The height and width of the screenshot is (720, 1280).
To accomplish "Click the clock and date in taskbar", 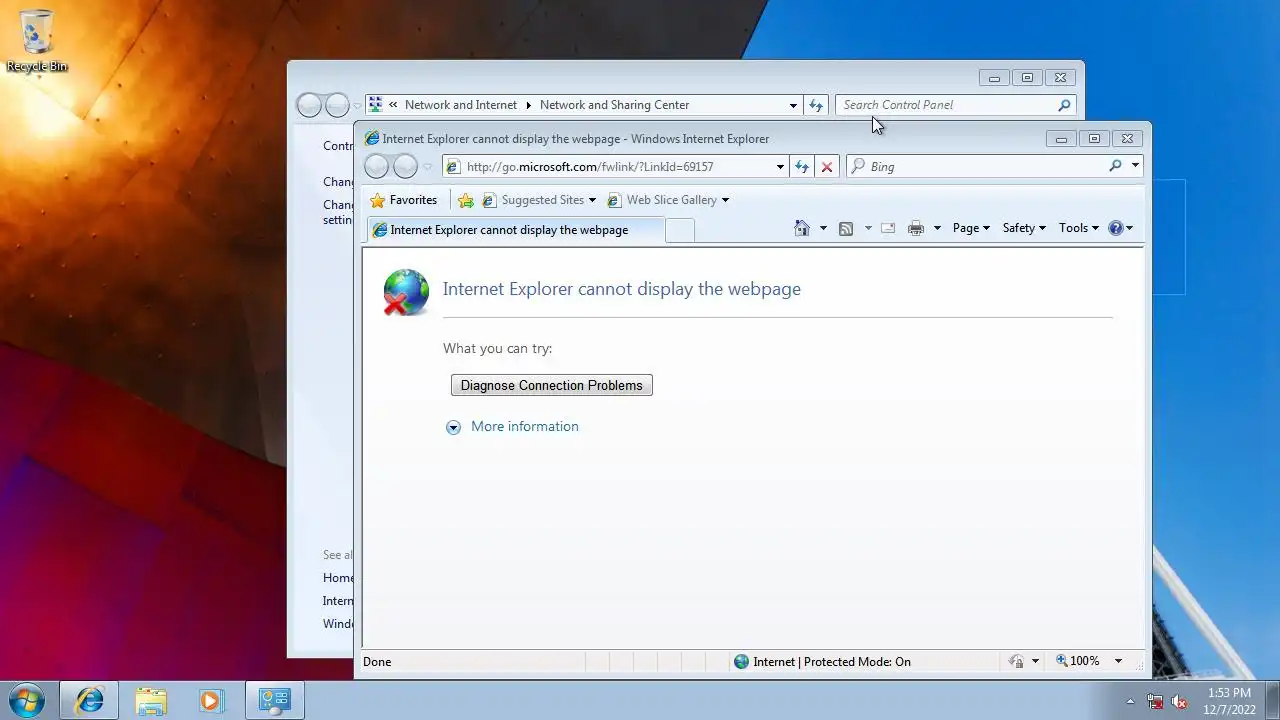I will [1230, 701].
